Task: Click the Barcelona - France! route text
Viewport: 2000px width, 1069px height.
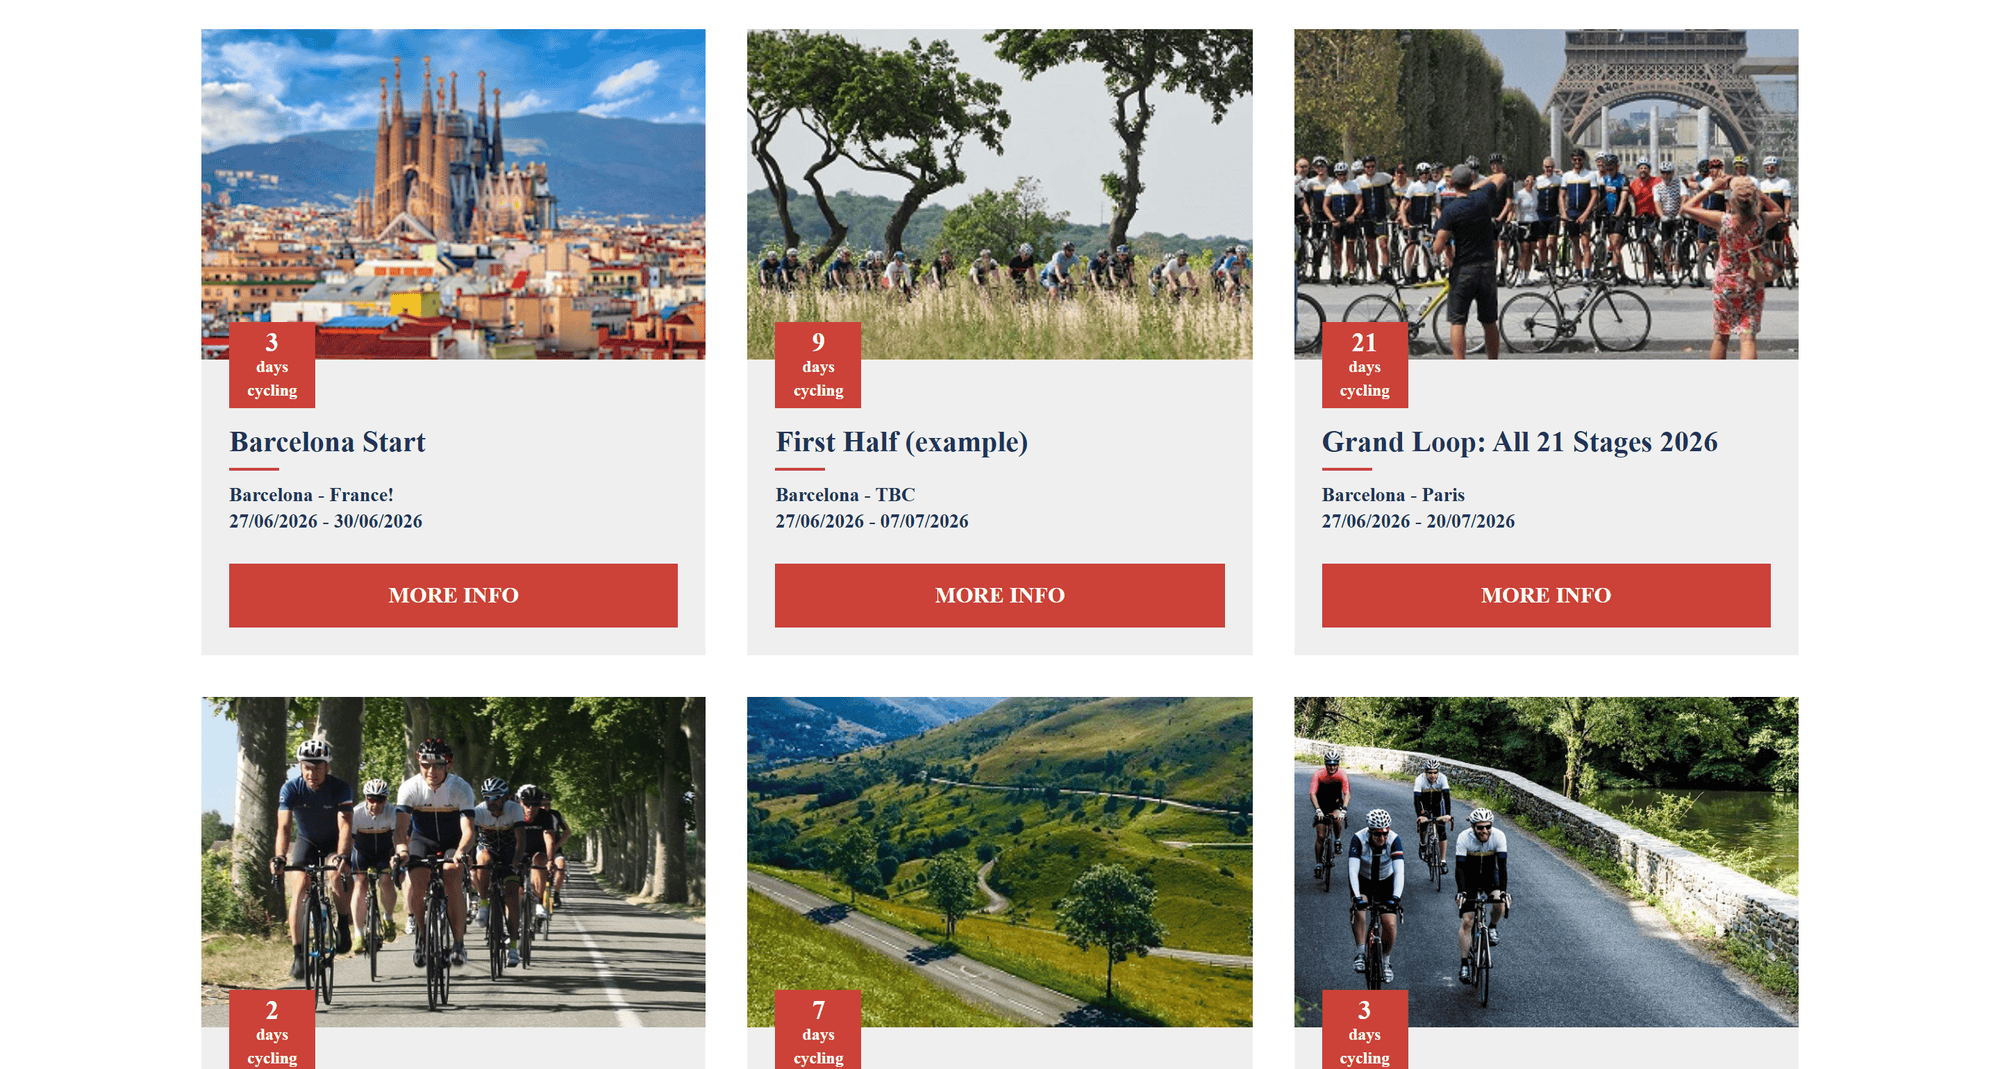Action: (311, 495)
